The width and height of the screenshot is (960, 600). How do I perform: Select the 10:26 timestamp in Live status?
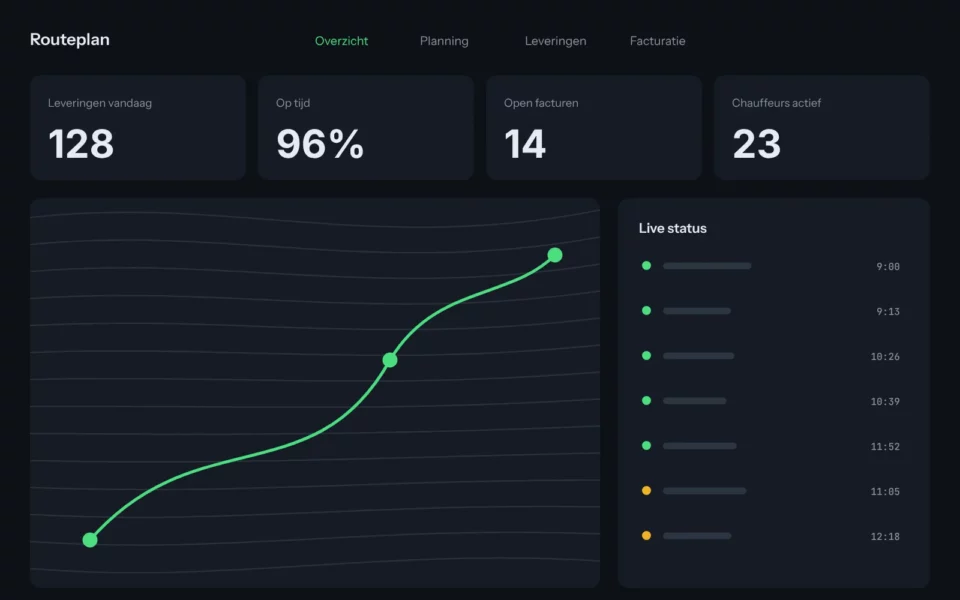pos(885,356)
